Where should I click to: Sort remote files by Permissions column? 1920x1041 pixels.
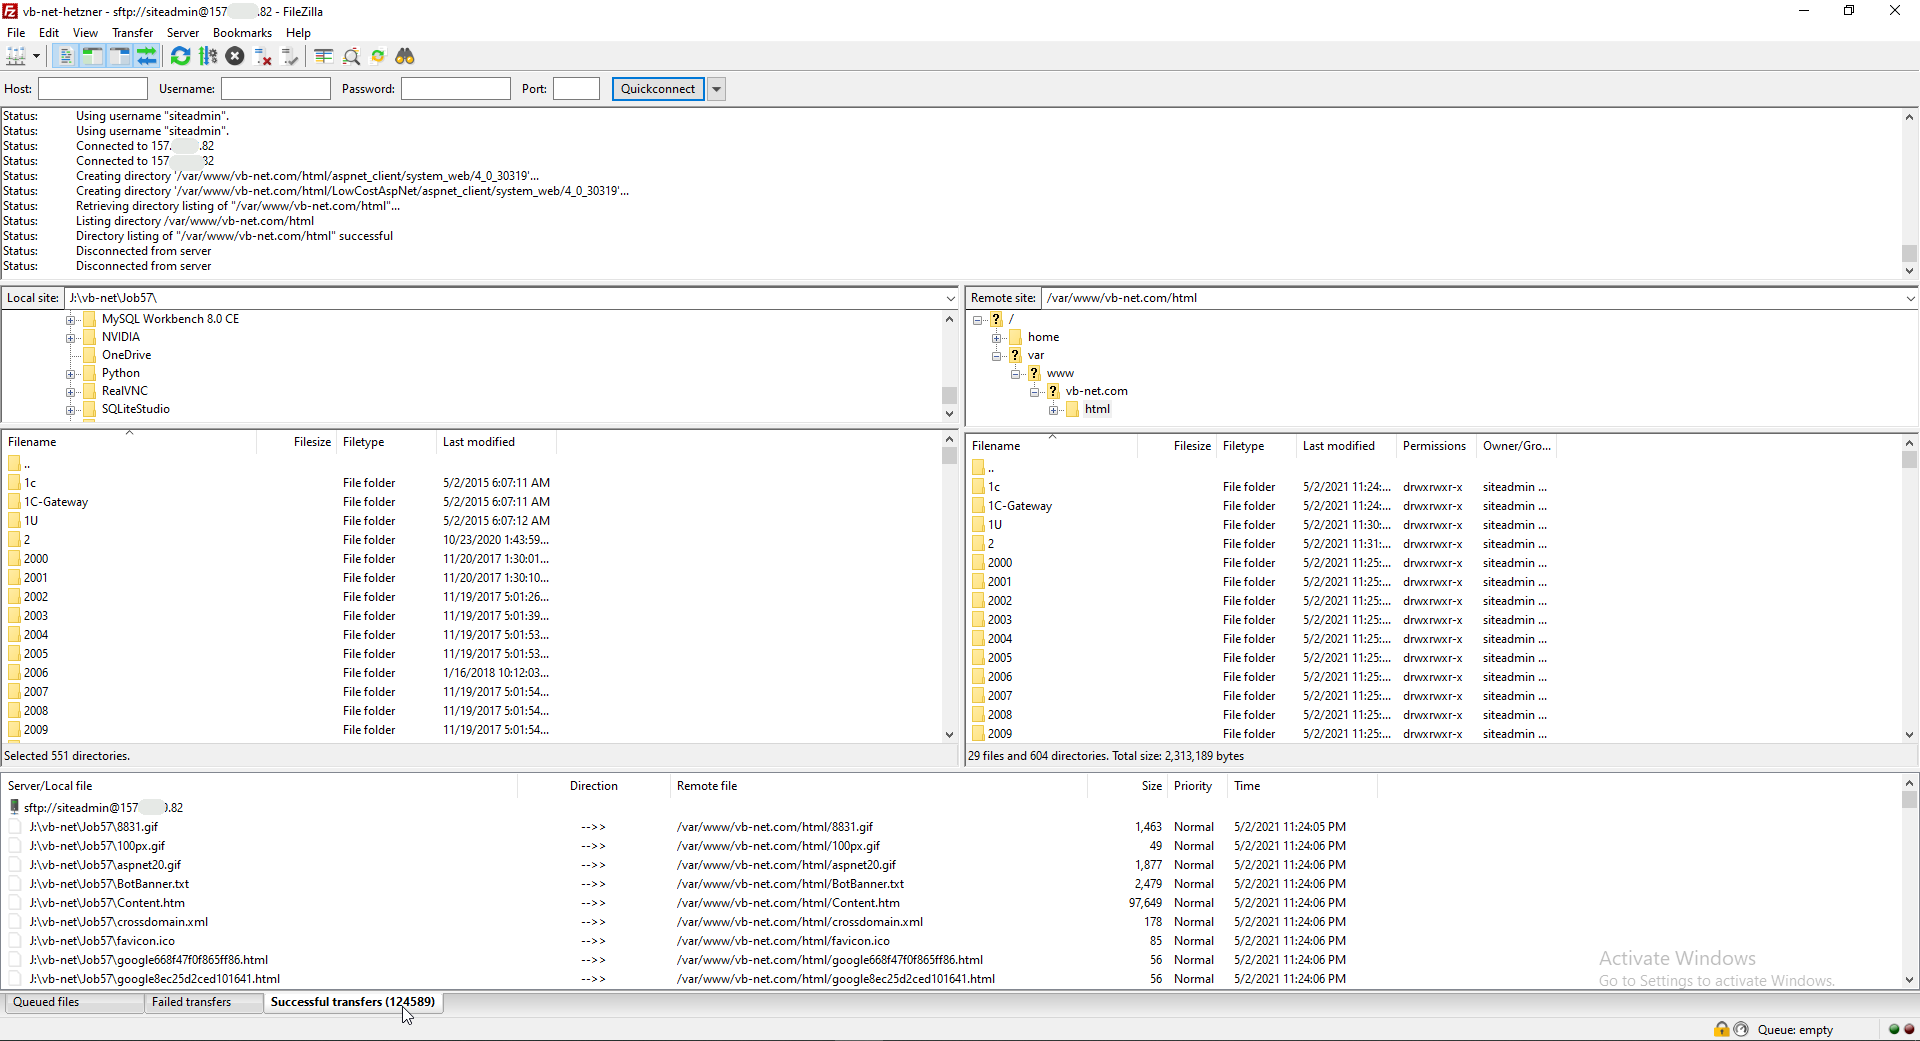(x=1436, y=446)
